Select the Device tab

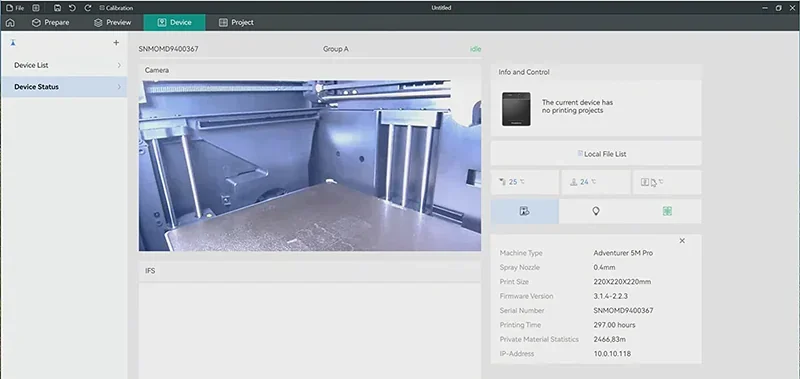coord(174,22)
